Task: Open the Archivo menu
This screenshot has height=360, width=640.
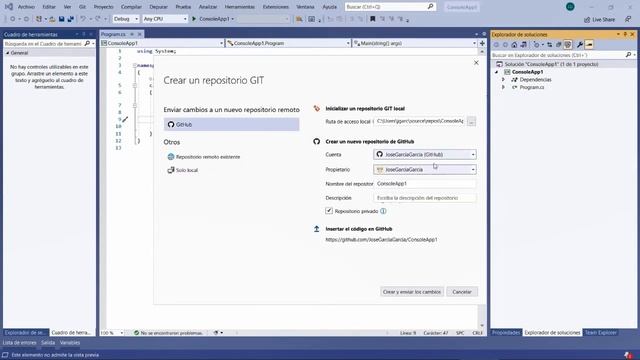Action: point(26,7)
